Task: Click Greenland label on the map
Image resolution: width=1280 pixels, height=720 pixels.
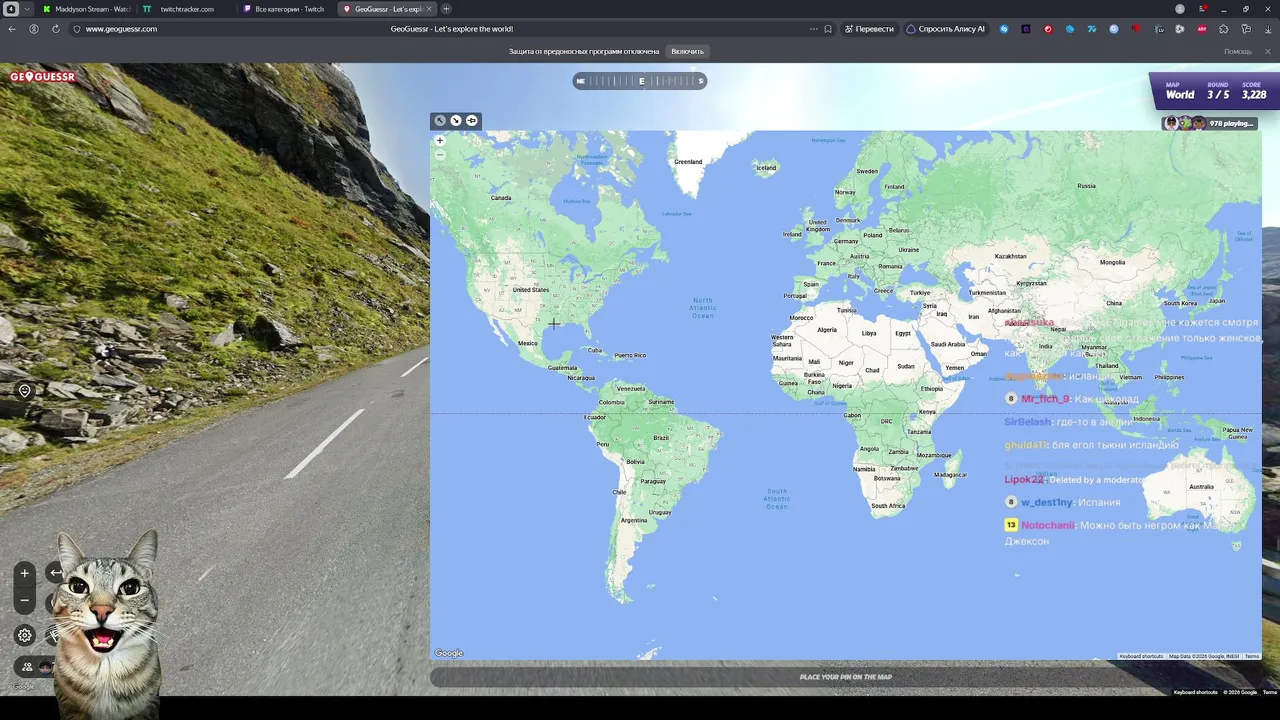Action: click(x=688, y=161)
